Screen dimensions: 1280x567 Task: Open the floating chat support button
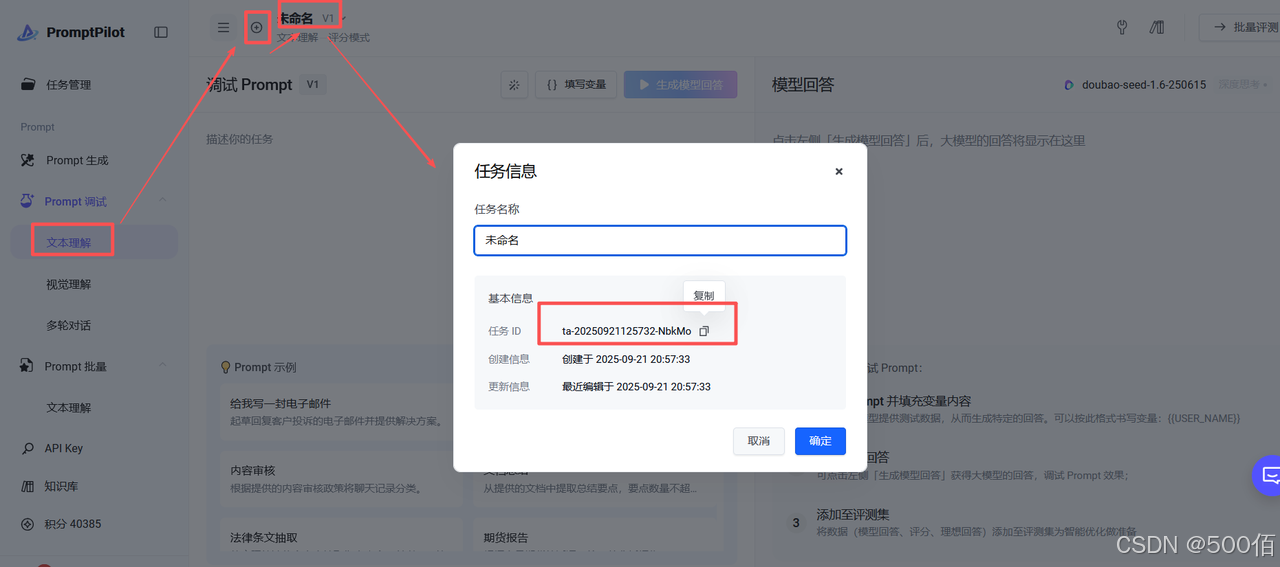coord(1268,475)
